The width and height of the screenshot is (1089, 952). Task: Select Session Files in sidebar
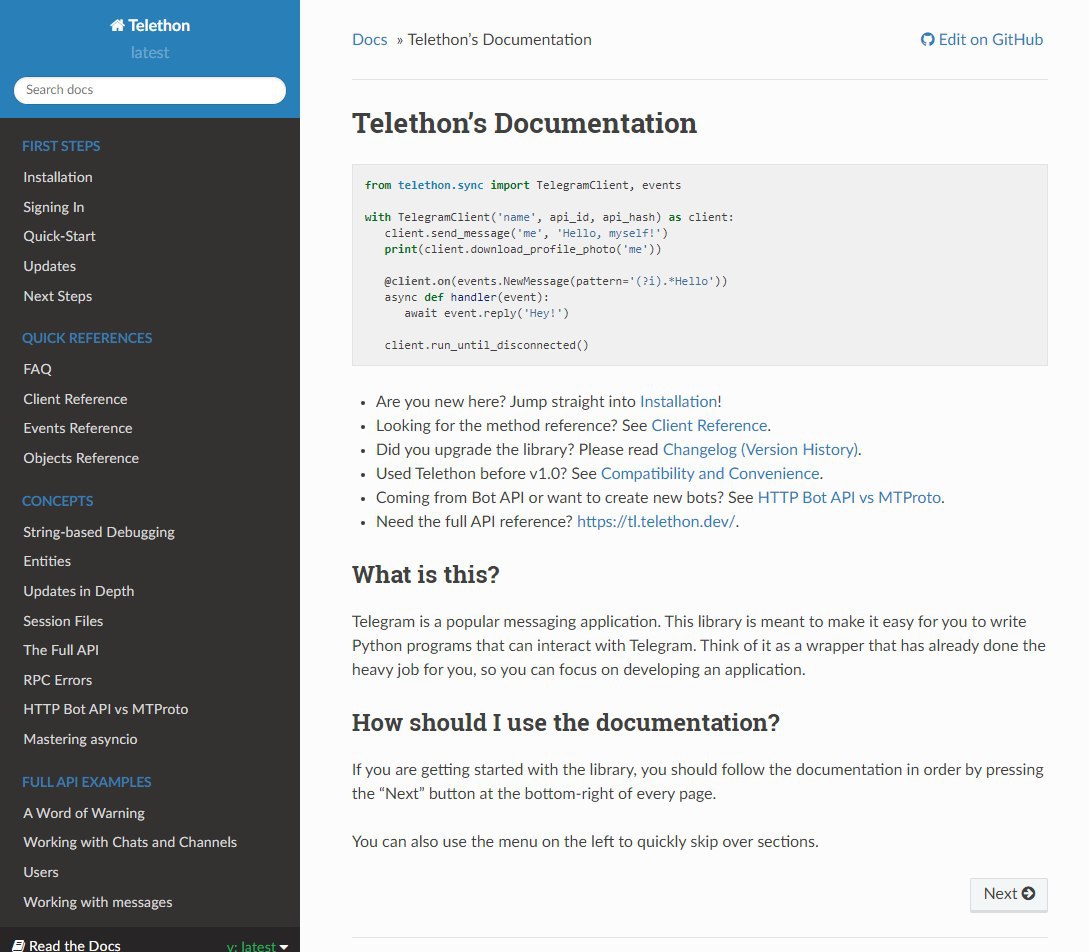pos(63,621)
